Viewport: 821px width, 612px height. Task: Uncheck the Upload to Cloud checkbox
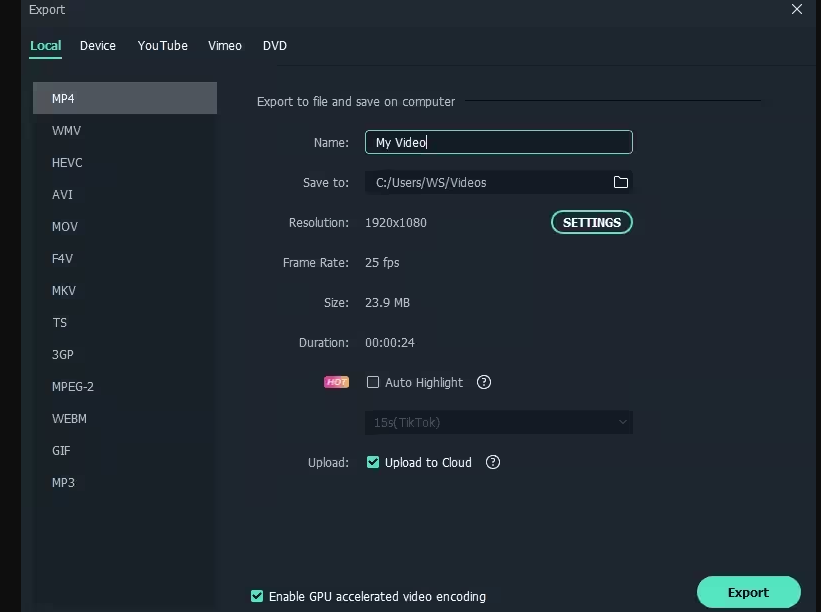click(373, 462)
